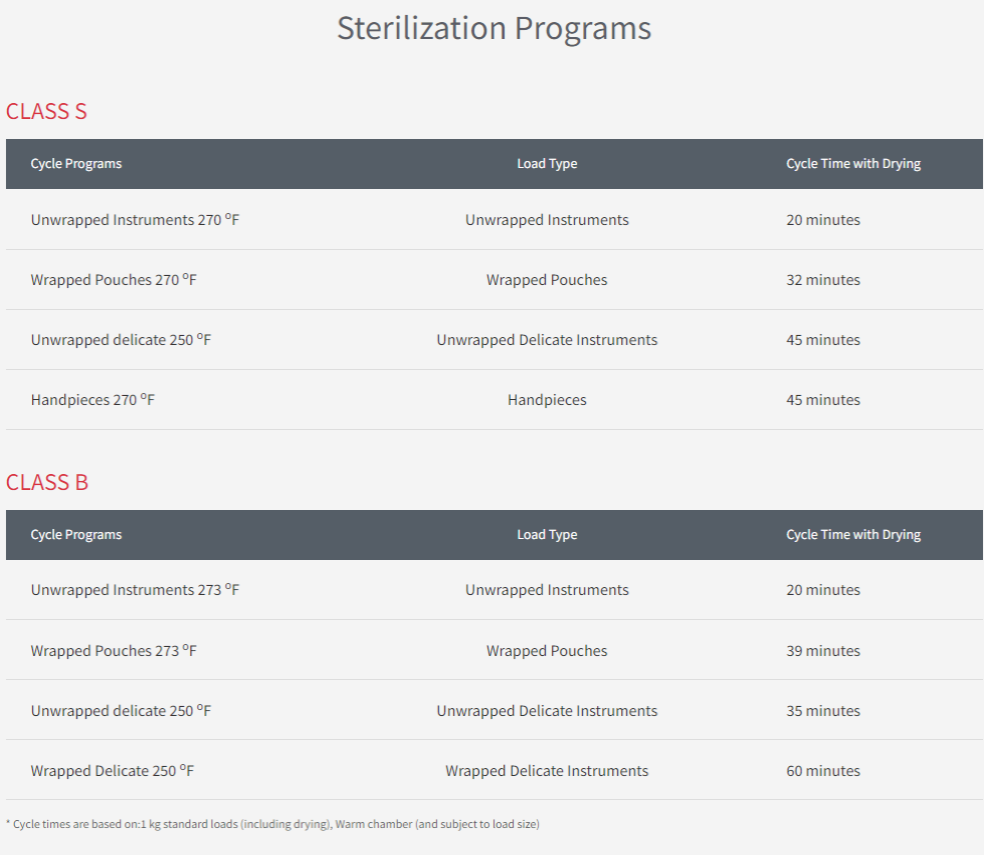Viewport: 984px width, 855px height.
Task: Select the 39 minutes cycle time cell
Action: coord(823,651)
